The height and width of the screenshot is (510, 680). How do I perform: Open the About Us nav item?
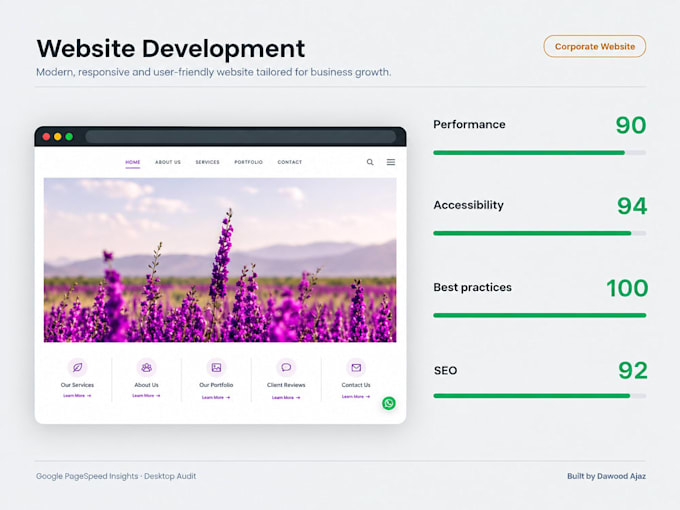pyautogui.click(x=168, y=162)
